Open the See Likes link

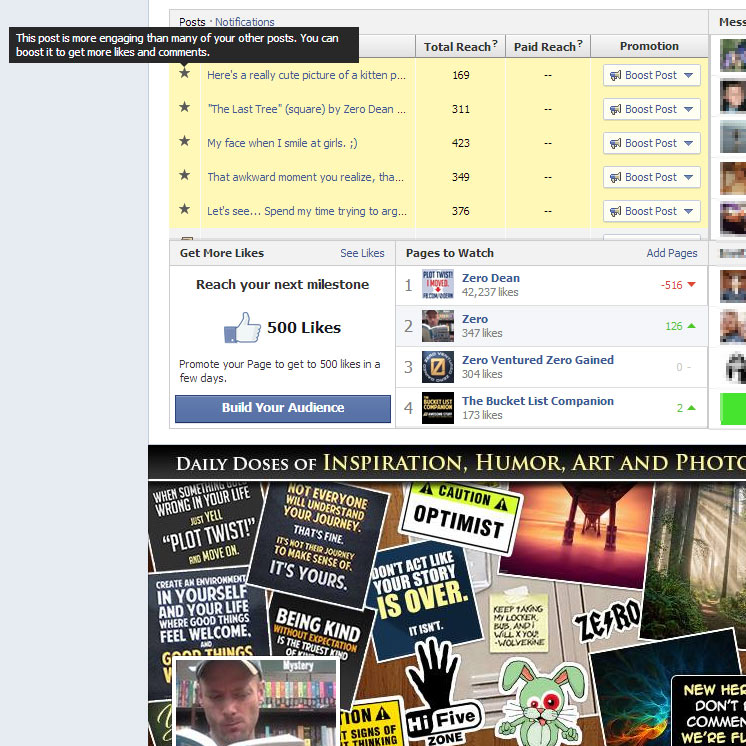[x=362, y=253]
